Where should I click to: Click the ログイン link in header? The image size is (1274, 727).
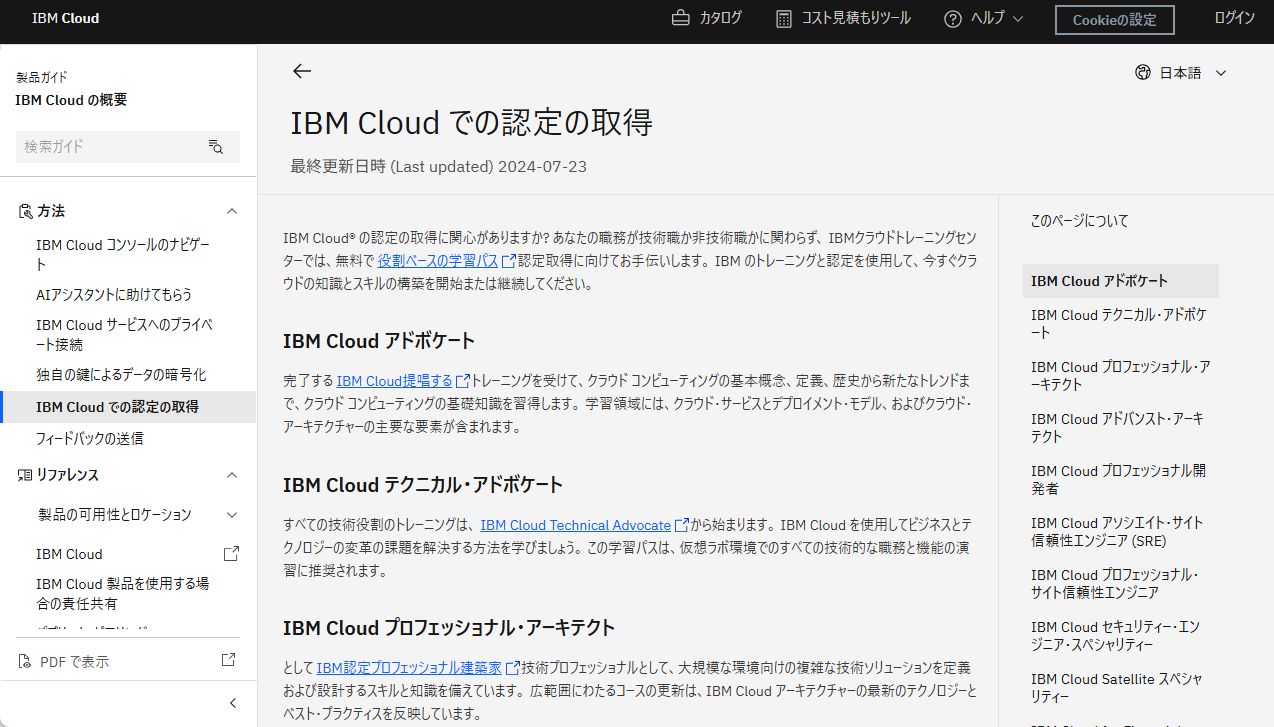point(1234,18)
